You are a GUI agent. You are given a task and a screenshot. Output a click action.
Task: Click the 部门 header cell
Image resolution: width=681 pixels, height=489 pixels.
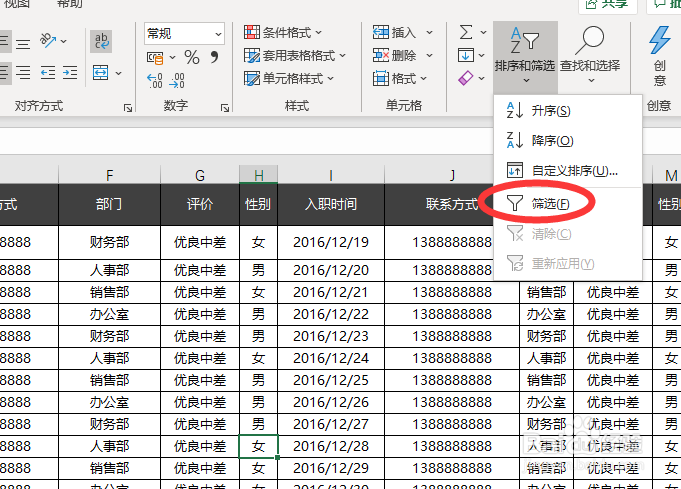(x=109, y=204)
